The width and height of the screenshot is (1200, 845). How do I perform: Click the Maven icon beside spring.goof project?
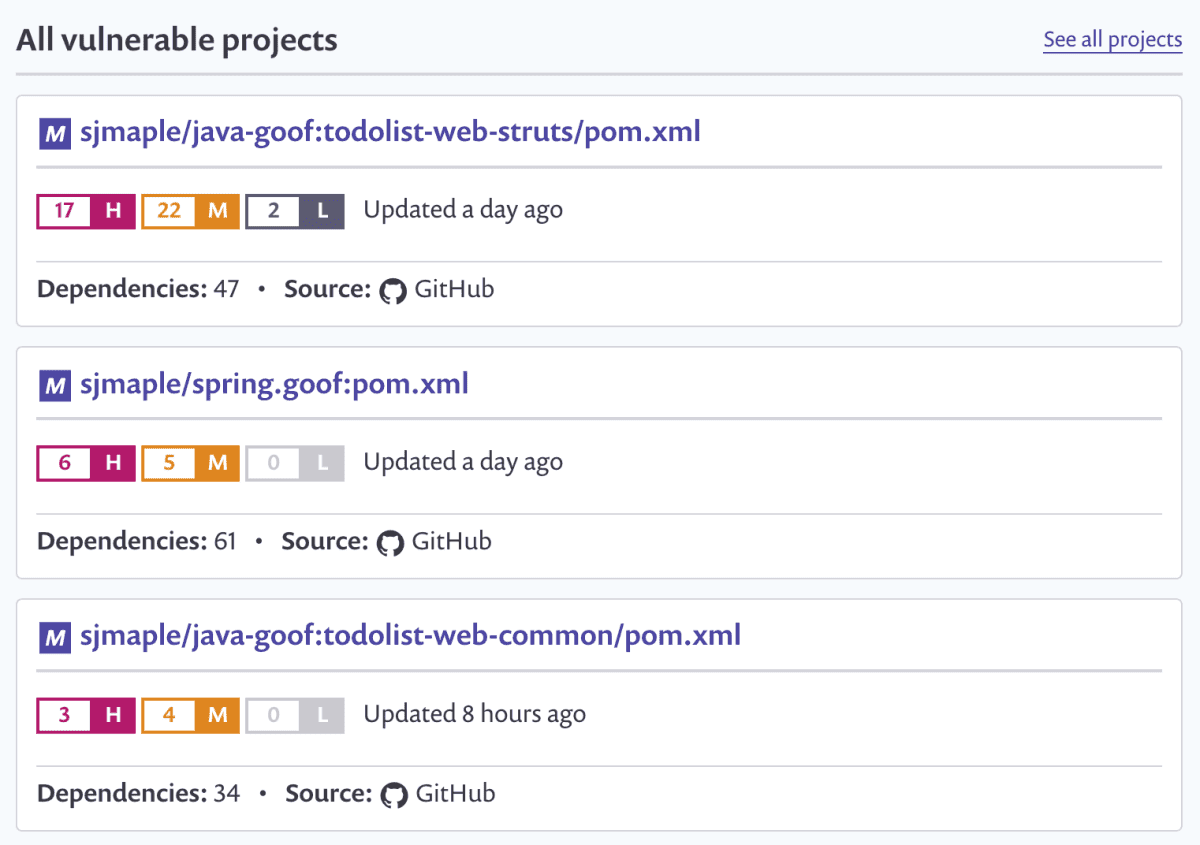tap(54, 385)
